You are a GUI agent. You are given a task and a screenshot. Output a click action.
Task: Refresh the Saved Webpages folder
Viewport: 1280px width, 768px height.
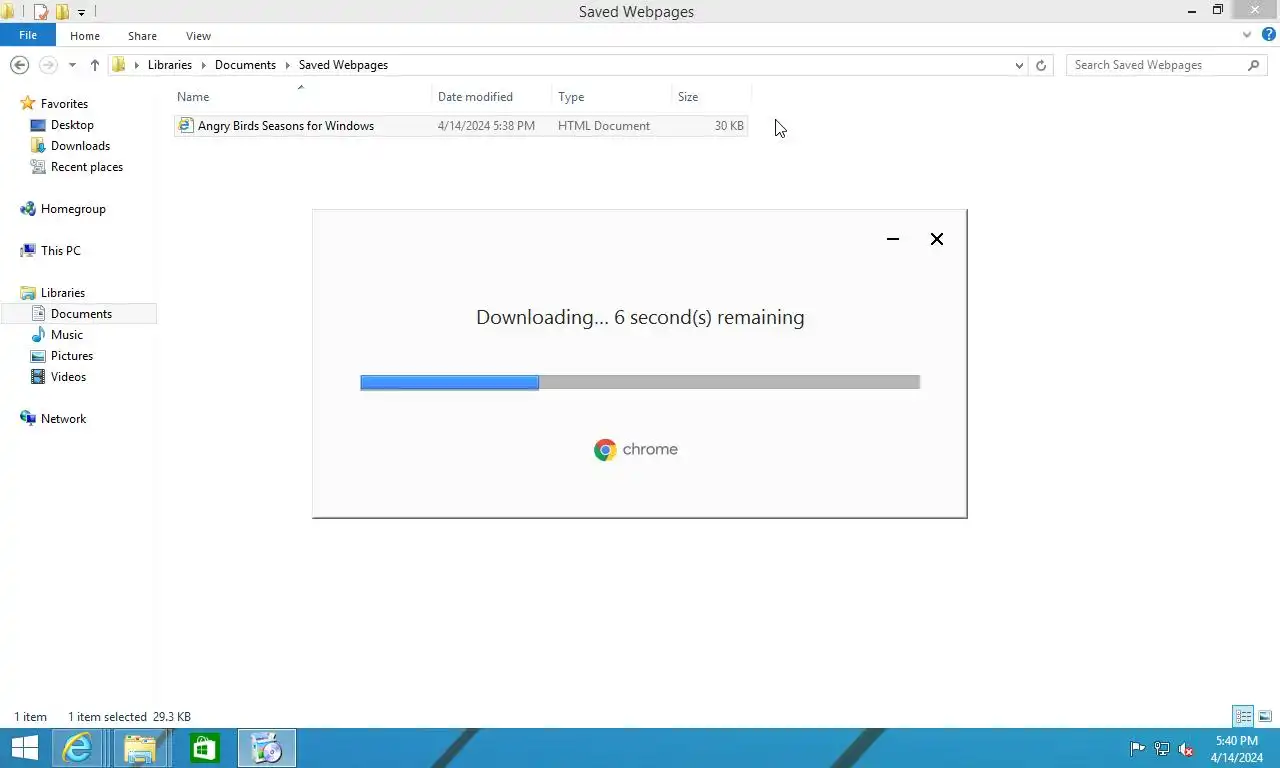tap(1041, 65)
